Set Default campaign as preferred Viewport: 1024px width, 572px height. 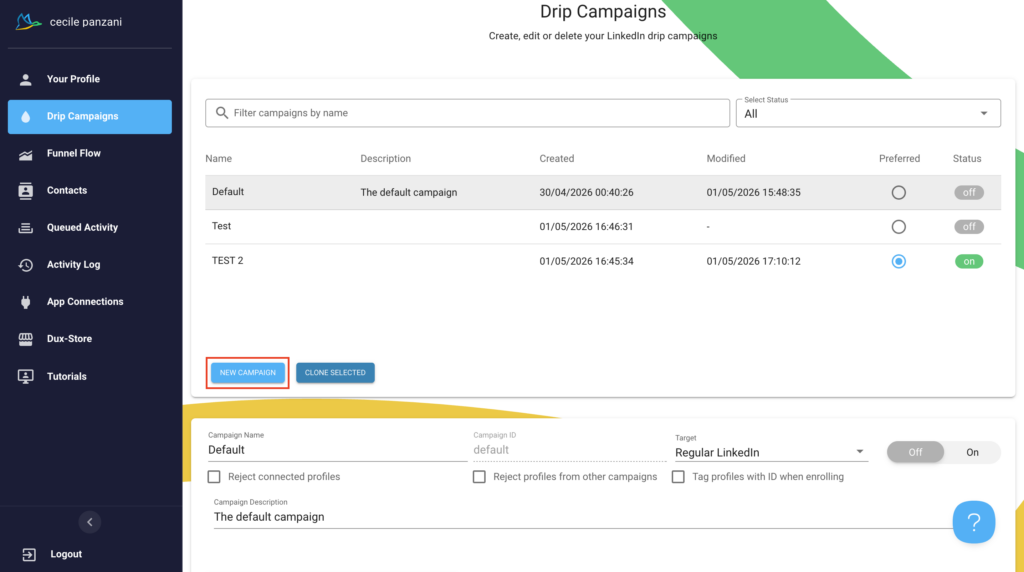point(899,193)
